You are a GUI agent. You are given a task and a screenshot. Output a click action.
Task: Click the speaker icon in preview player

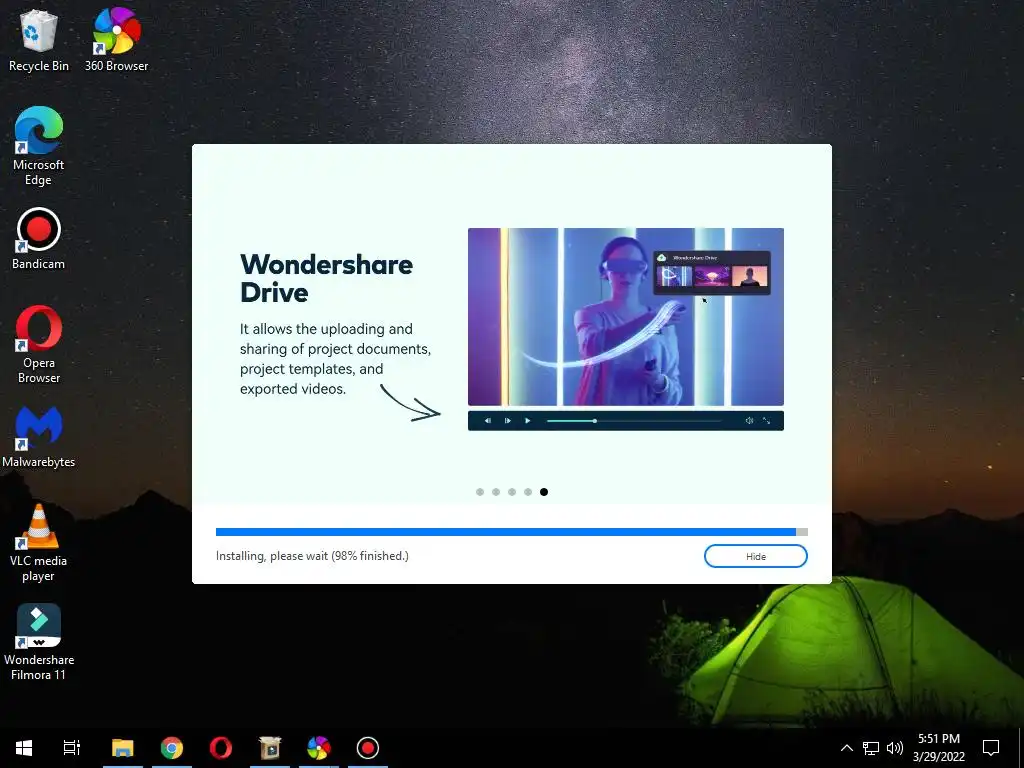tap(749, 421)
